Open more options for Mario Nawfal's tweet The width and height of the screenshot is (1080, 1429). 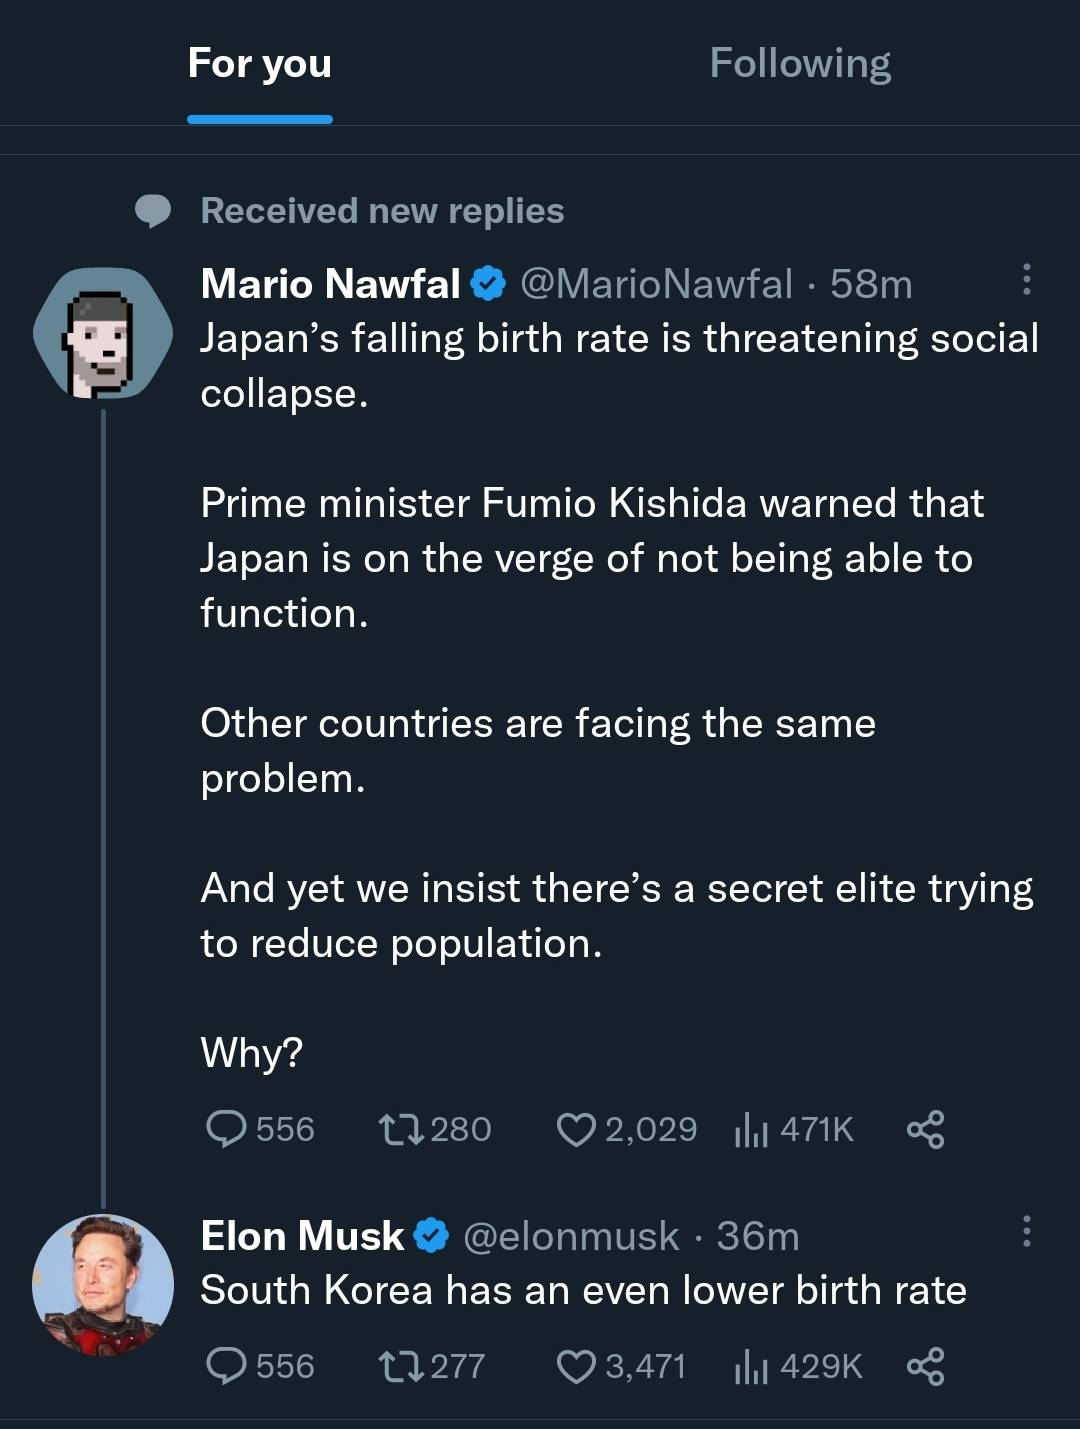pos(1026,280)
